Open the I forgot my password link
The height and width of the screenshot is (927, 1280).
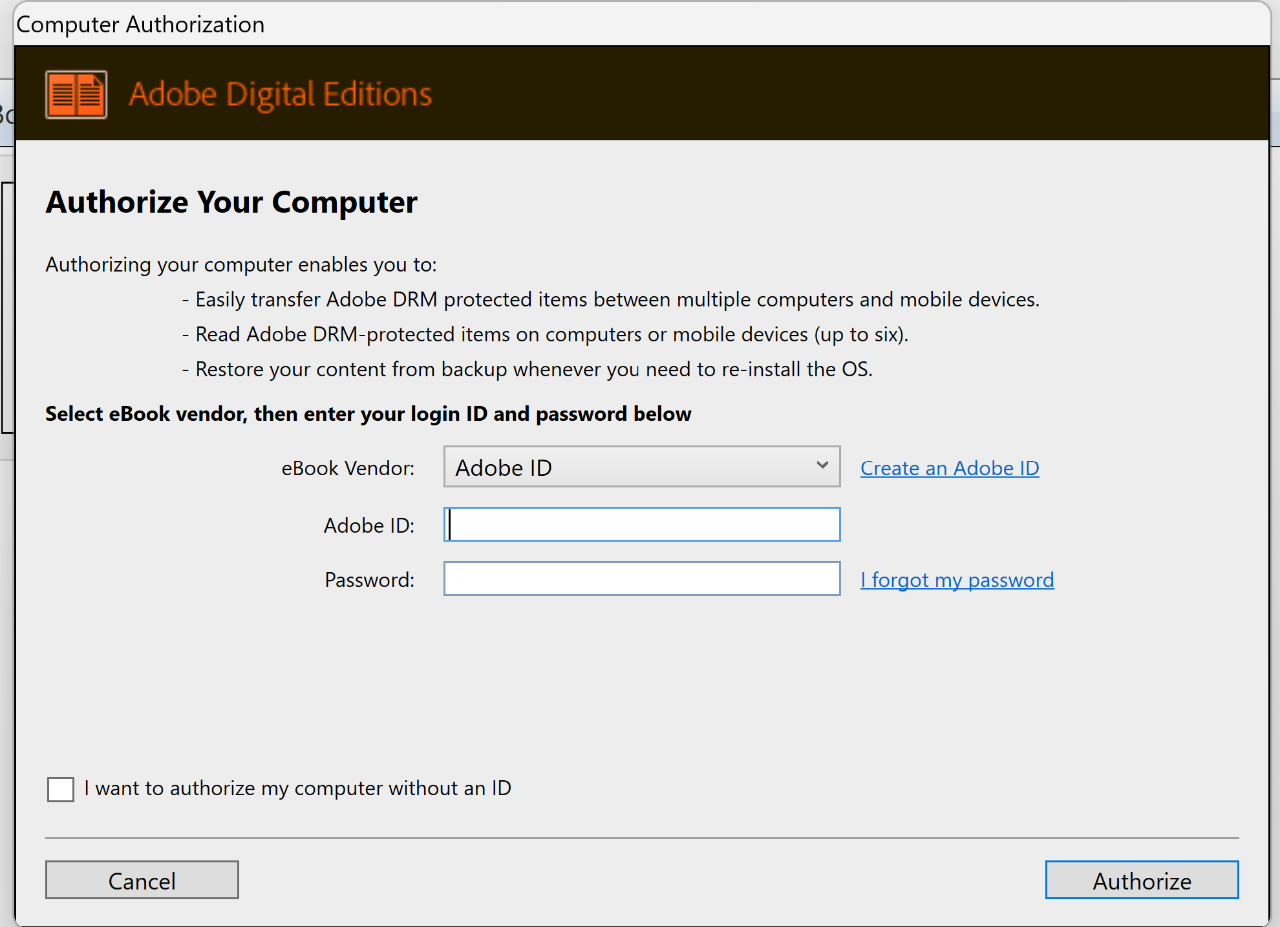click(x=957, y=580)
